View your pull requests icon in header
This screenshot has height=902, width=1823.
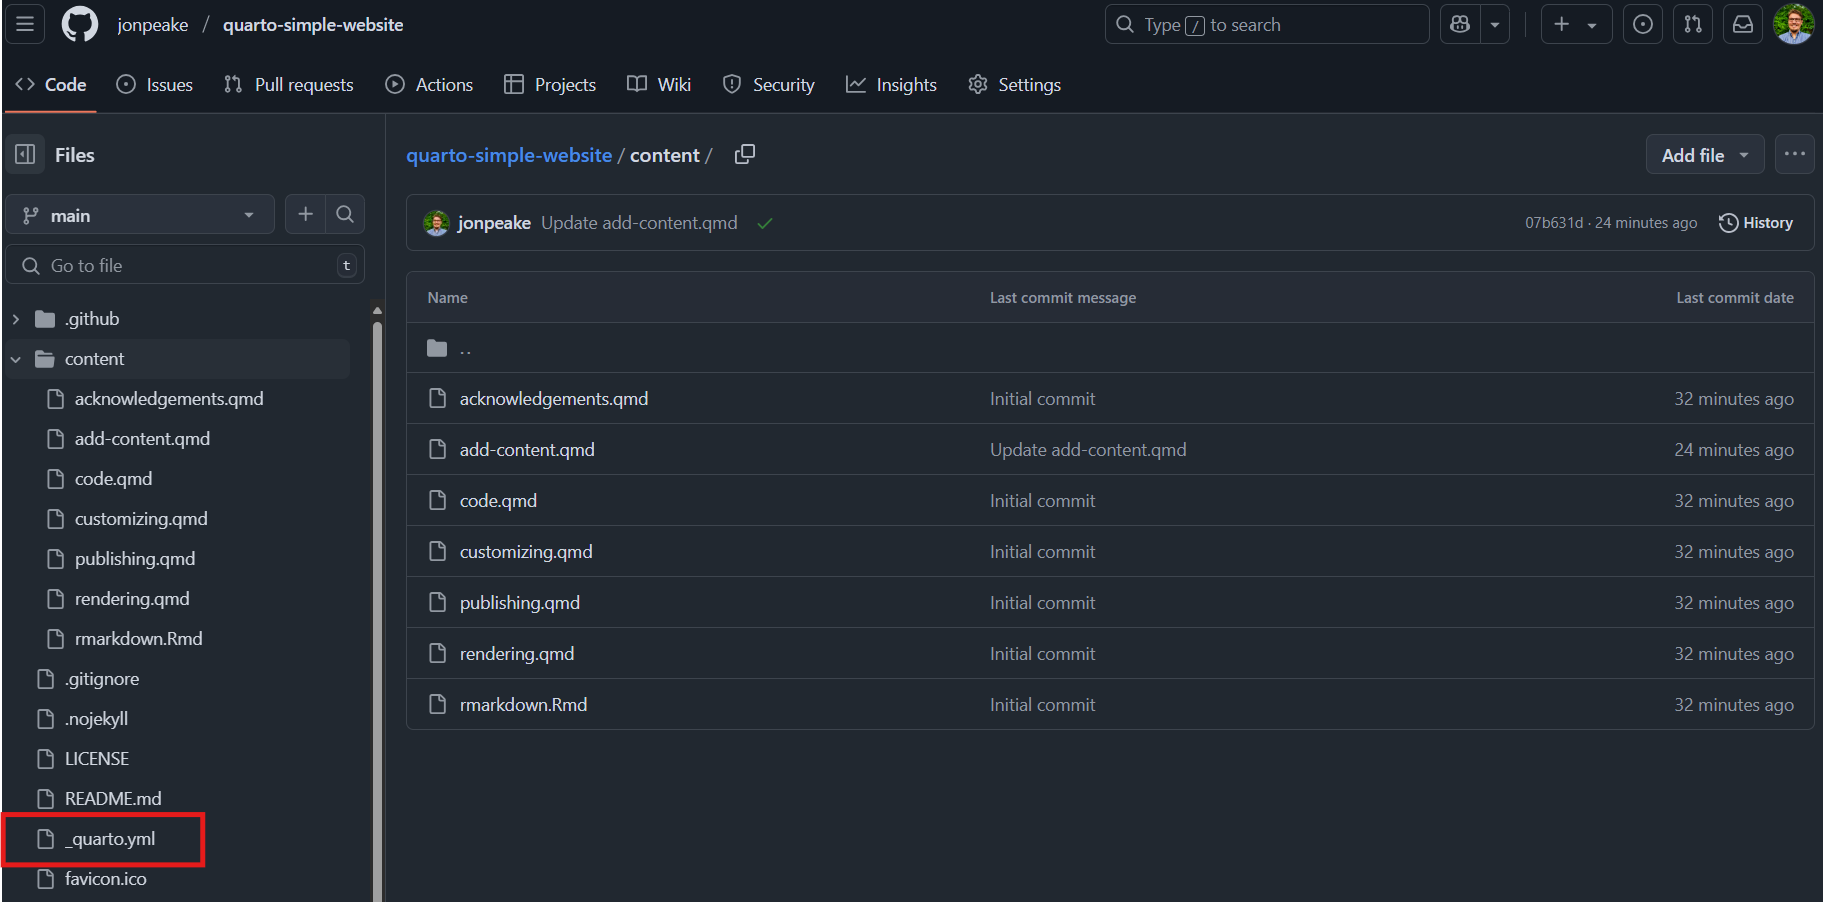click(x=1693, y=24)
